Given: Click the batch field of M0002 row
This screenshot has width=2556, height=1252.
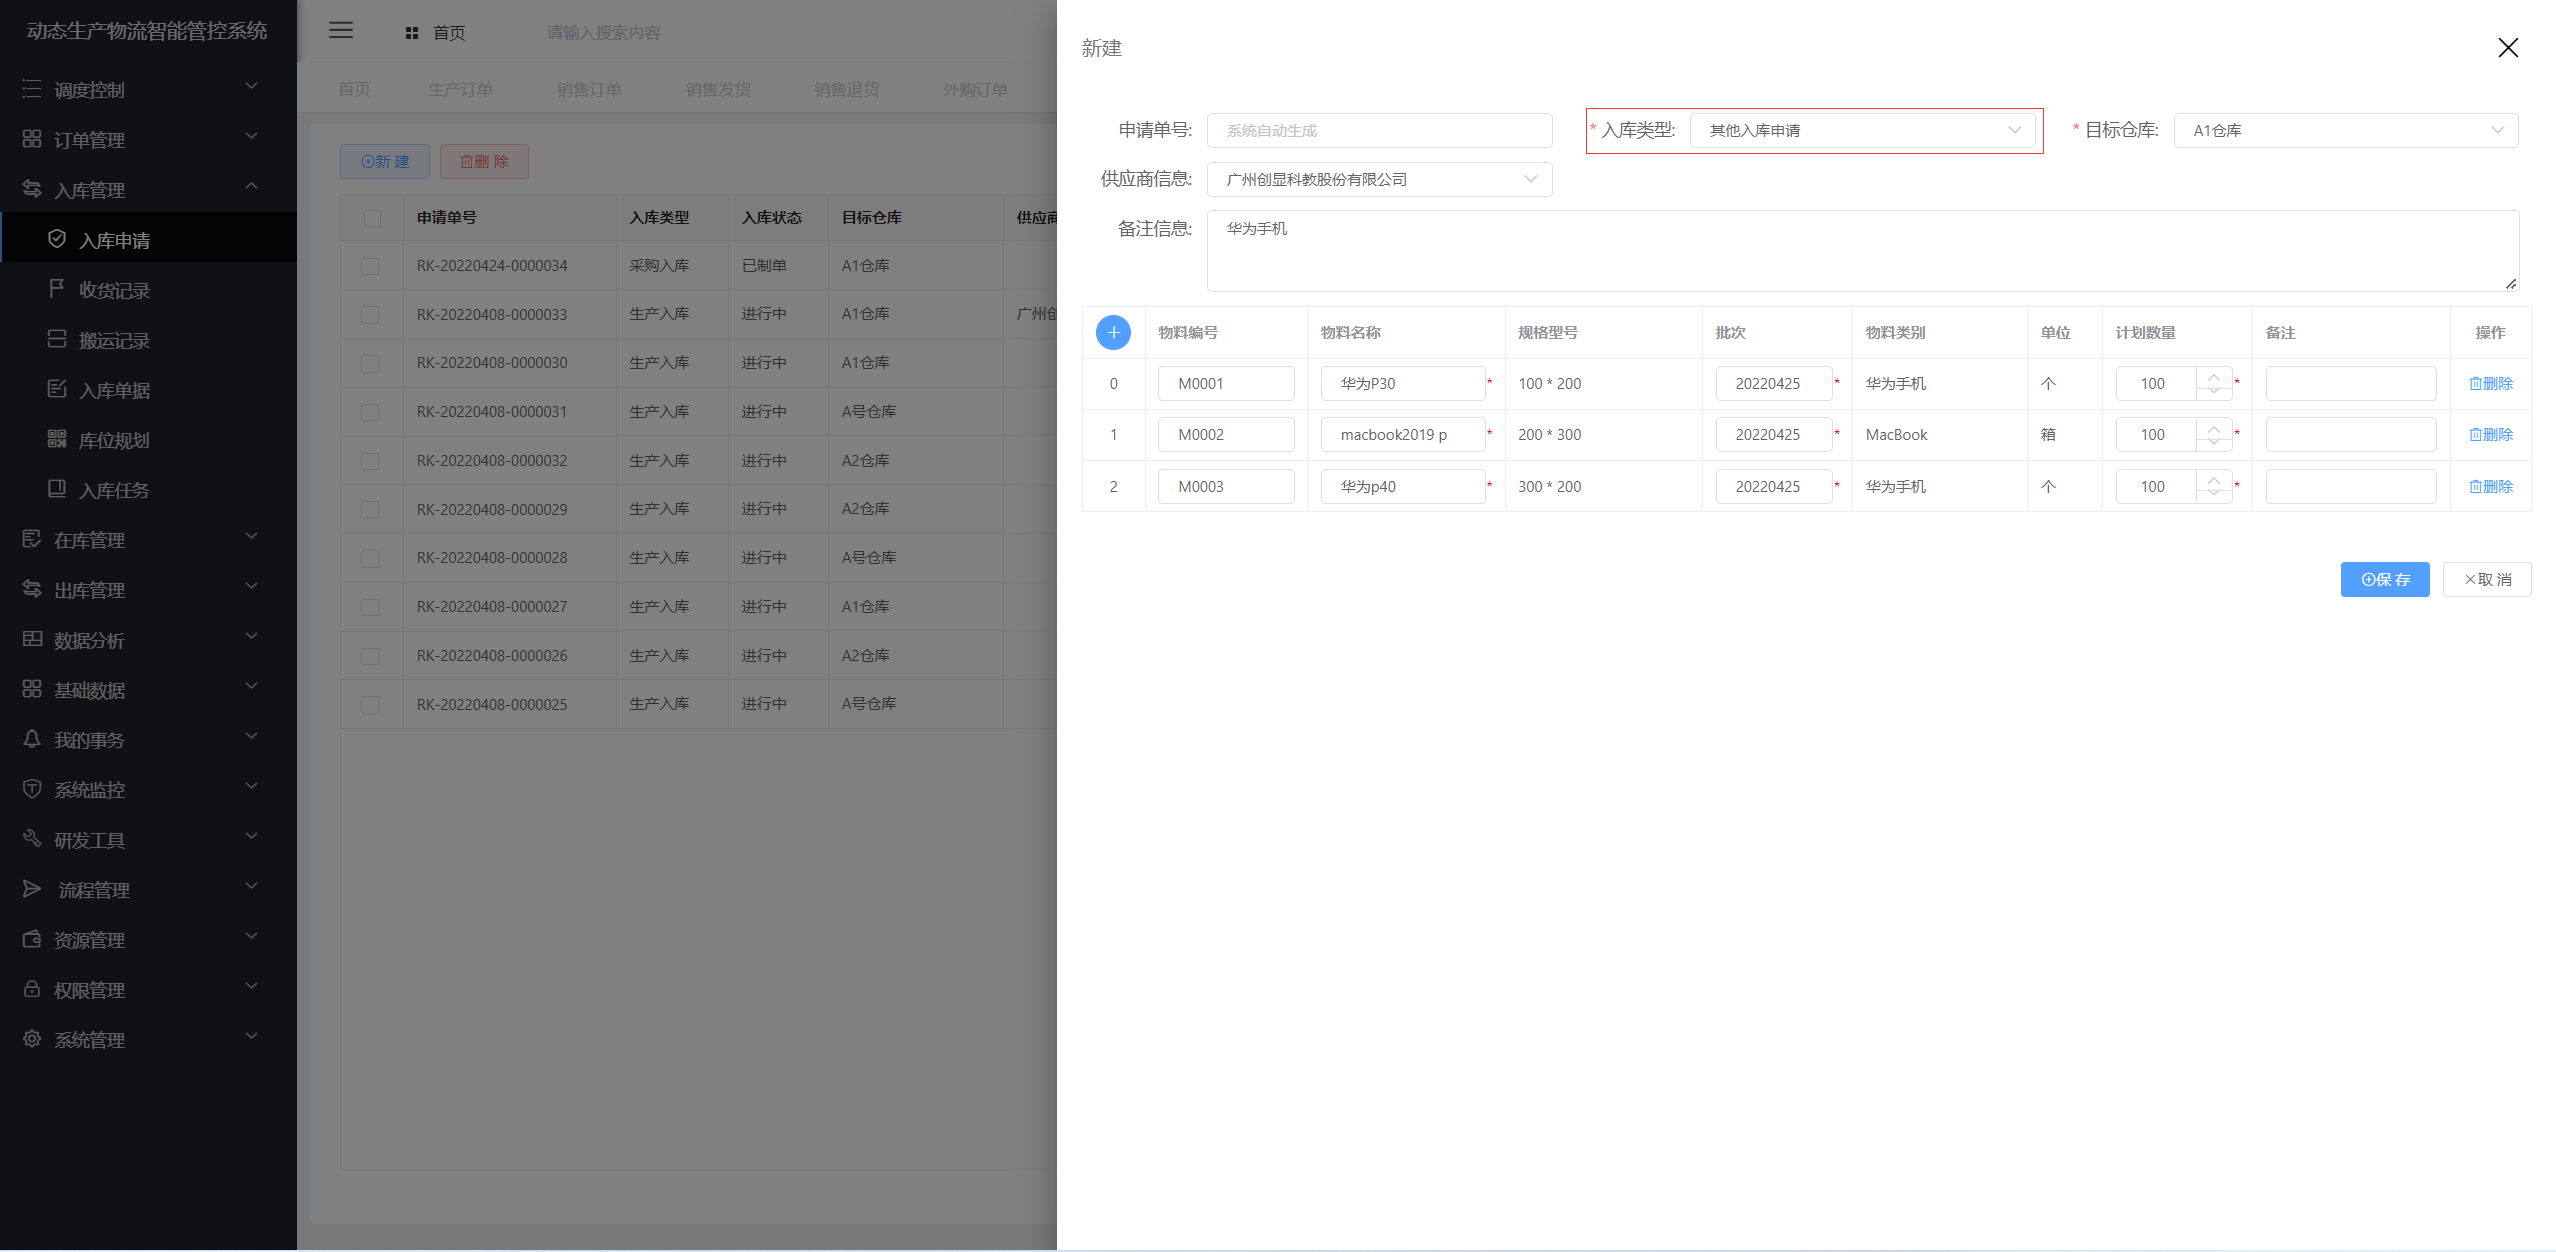Looking at the screenshot, I should coord(1773,435).
